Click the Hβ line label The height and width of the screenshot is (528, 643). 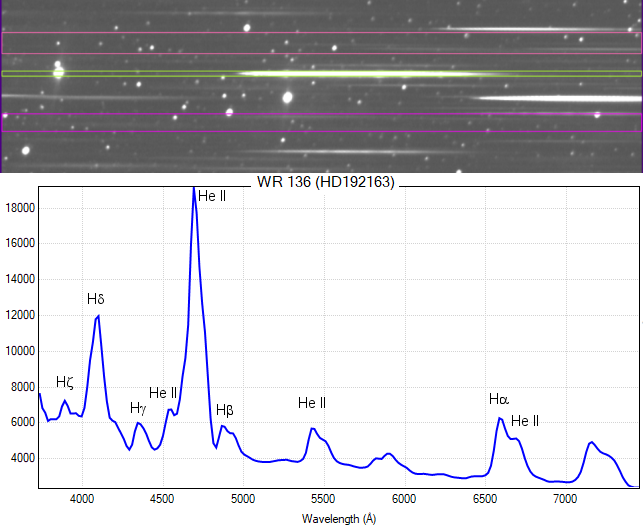225,410
